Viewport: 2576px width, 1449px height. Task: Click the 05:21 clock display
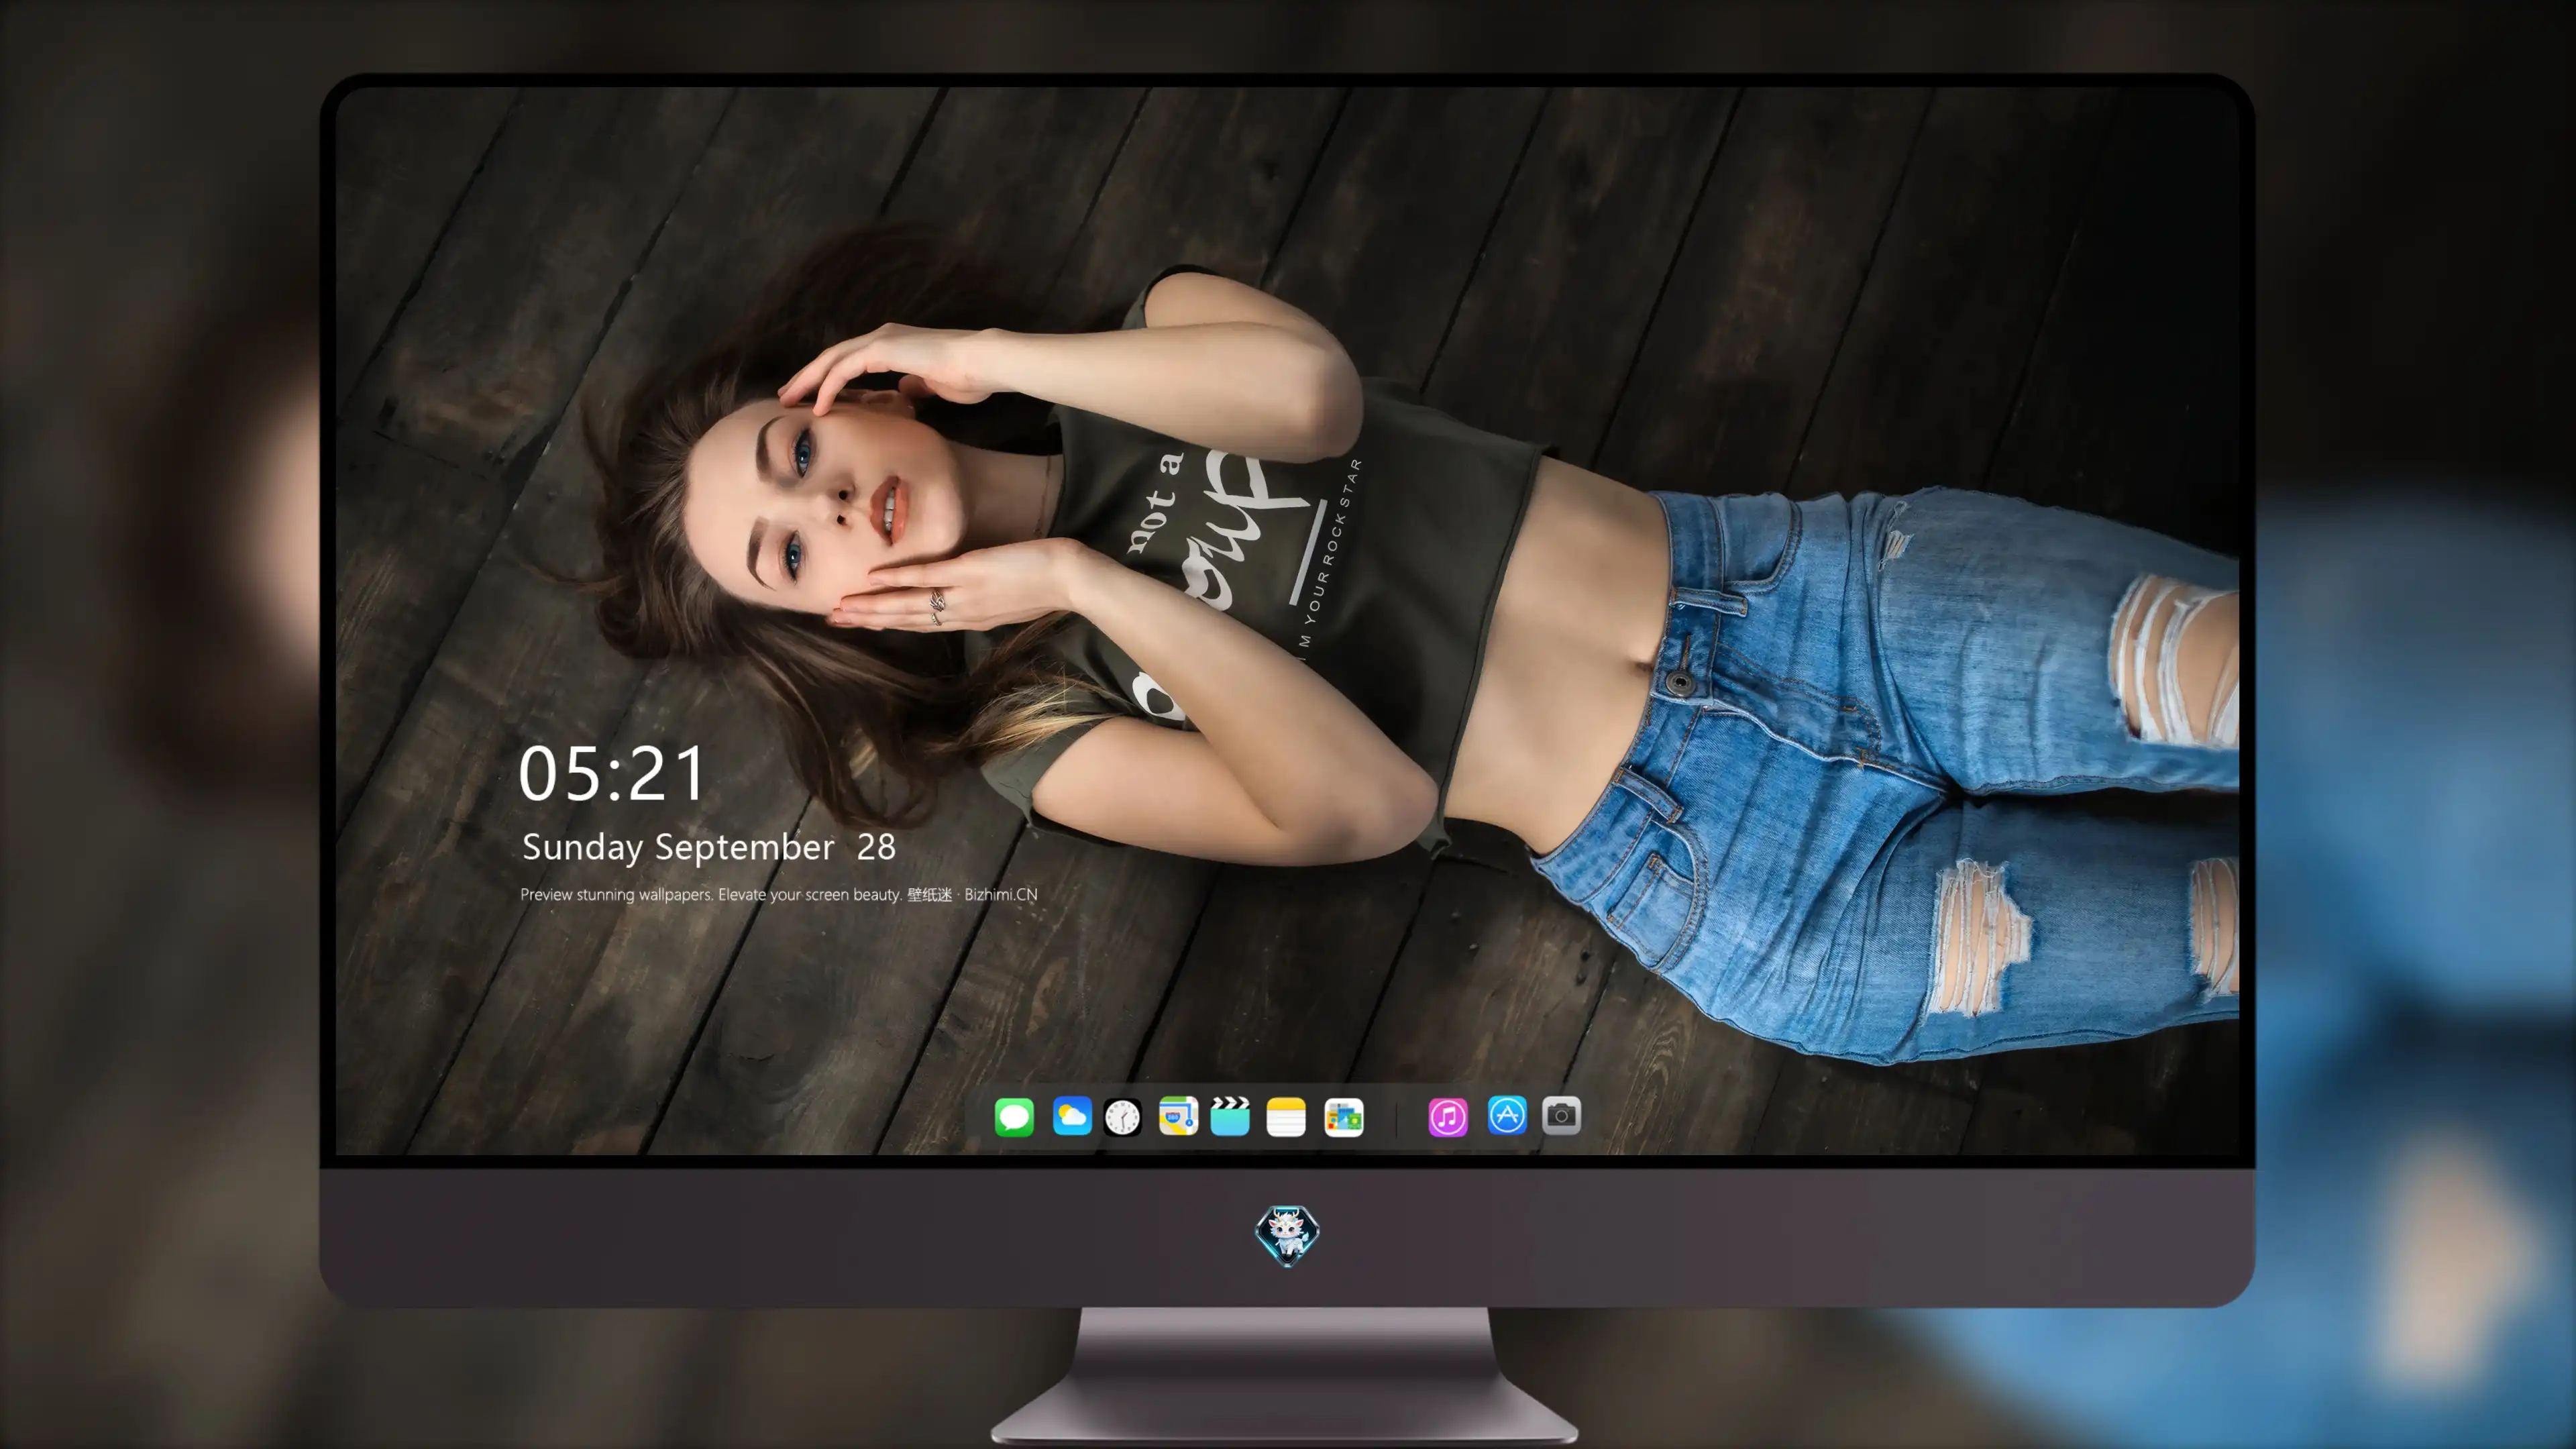click(612, 774)
